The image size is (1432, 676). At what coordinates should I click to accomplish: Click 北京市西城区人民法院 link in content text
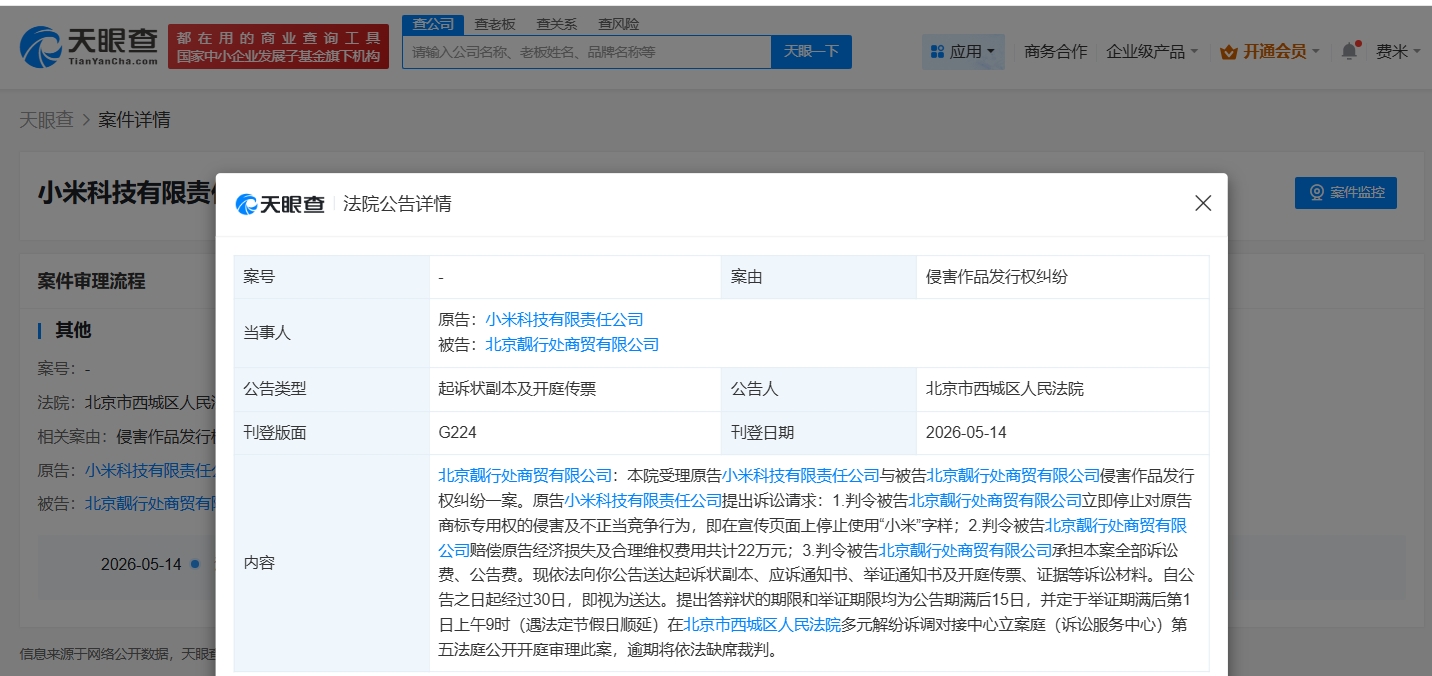tap(762, 625)
